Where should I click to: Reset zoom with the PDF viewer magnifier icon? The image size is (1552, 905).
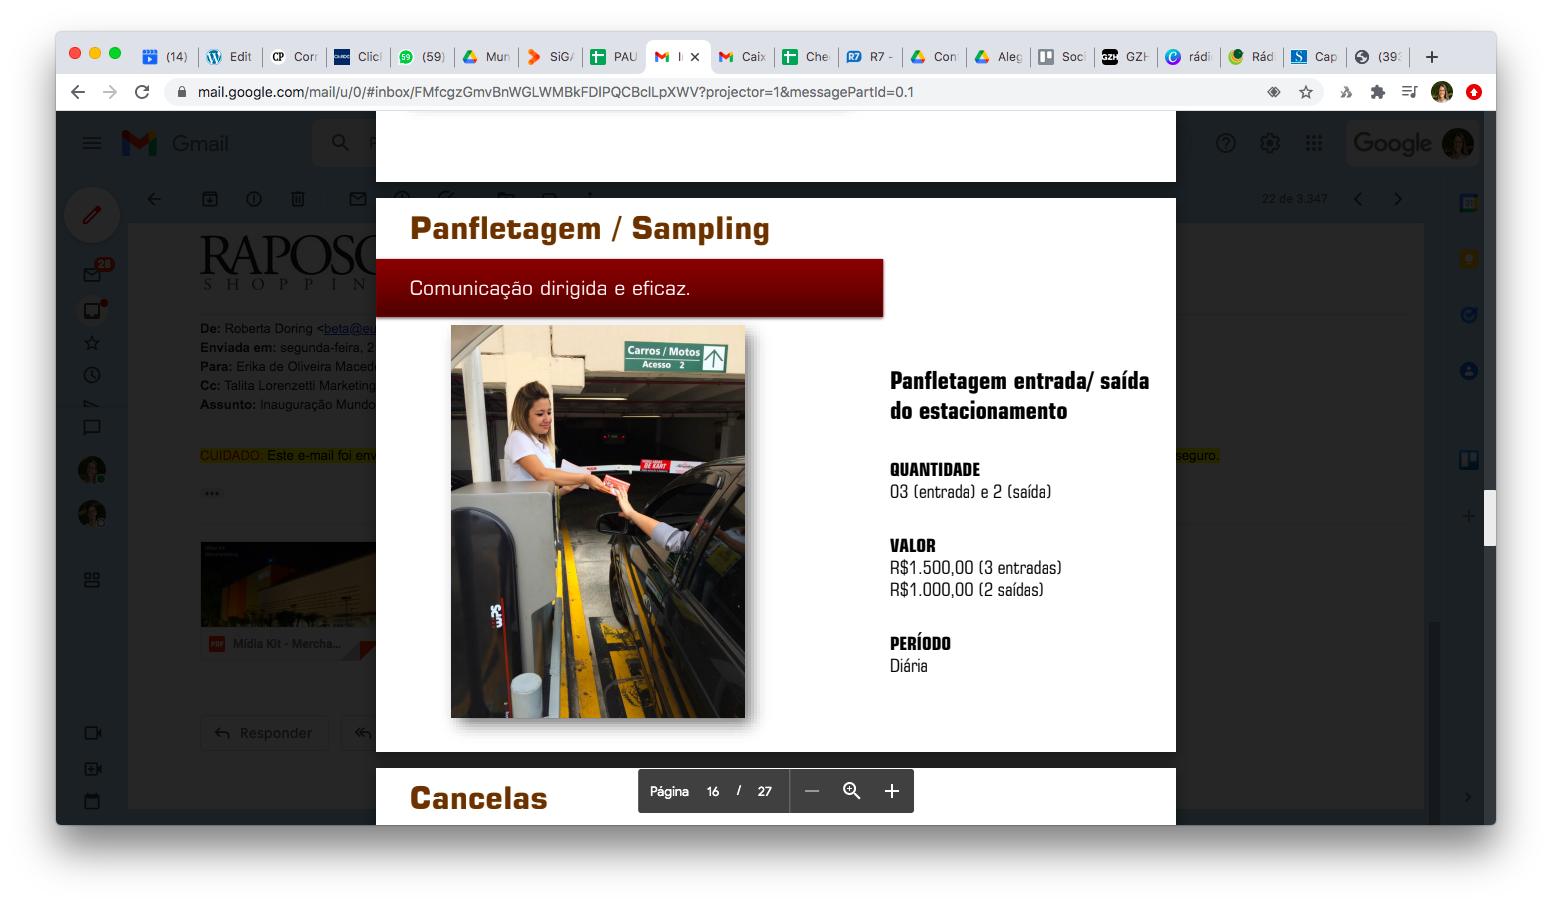(851, 791)
